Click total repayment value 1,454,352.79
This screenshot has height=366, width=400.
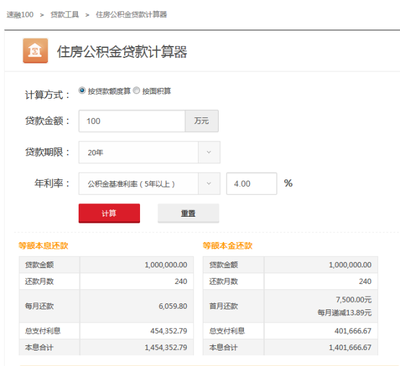point(166,347)
